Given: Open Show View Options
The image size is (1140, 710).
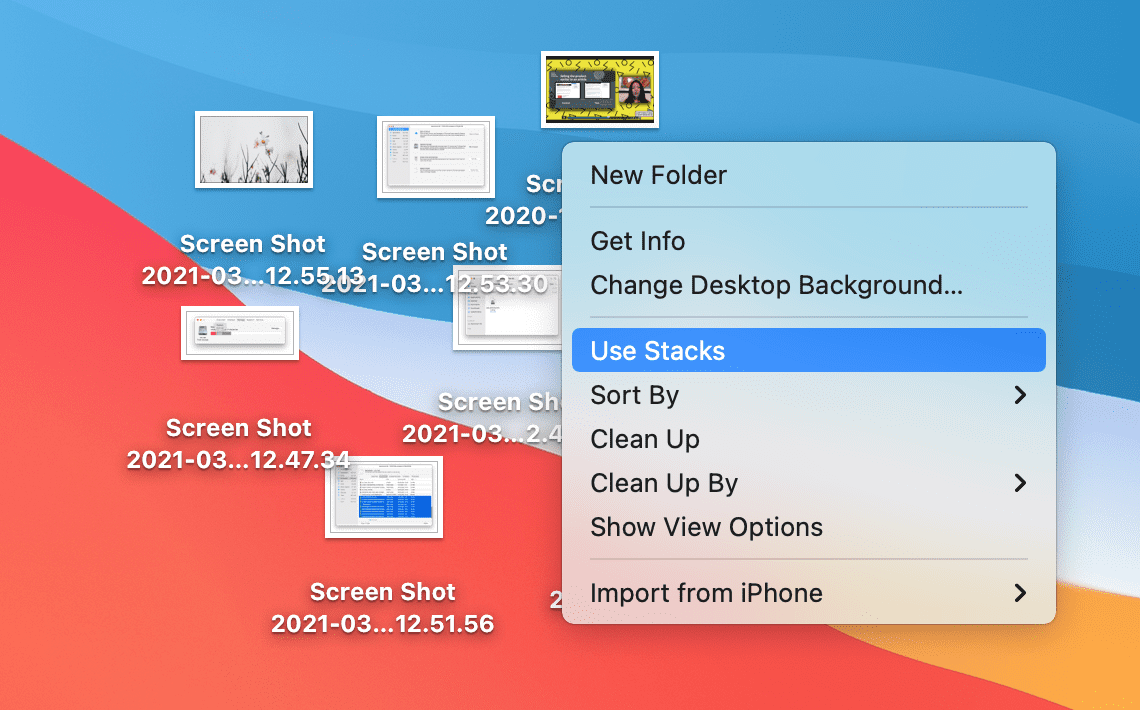Looking at the screenshot, I should click(706, 527).
